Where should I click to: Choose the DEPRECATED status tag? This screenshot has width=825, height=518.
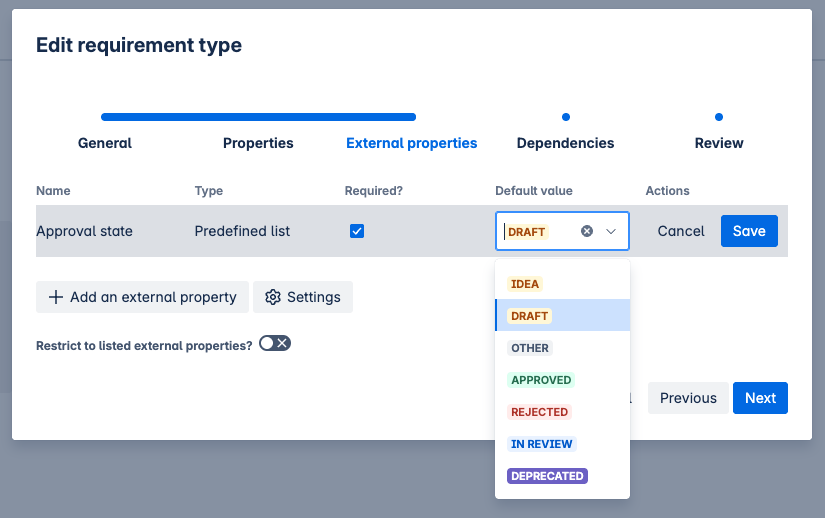coord(547,476)
